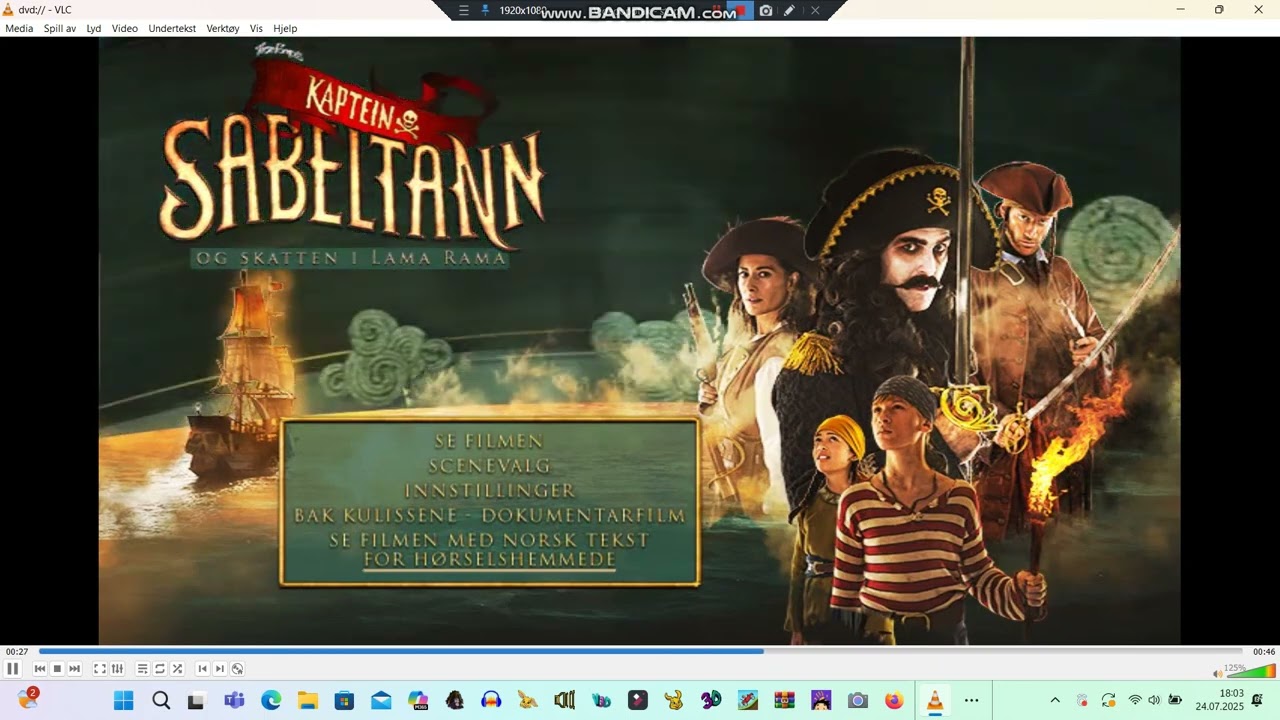Screen dimensions: 1280x720
Task: Click the sync update tray icon
Action: click(x=1108, y=701)
